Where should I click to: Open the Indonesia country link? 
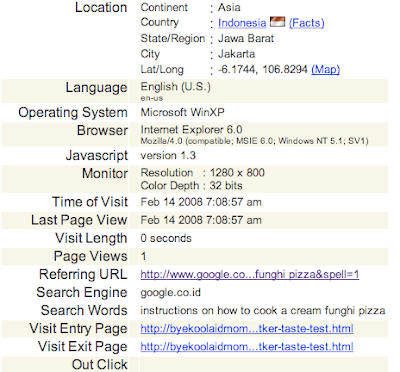point(242,23)
